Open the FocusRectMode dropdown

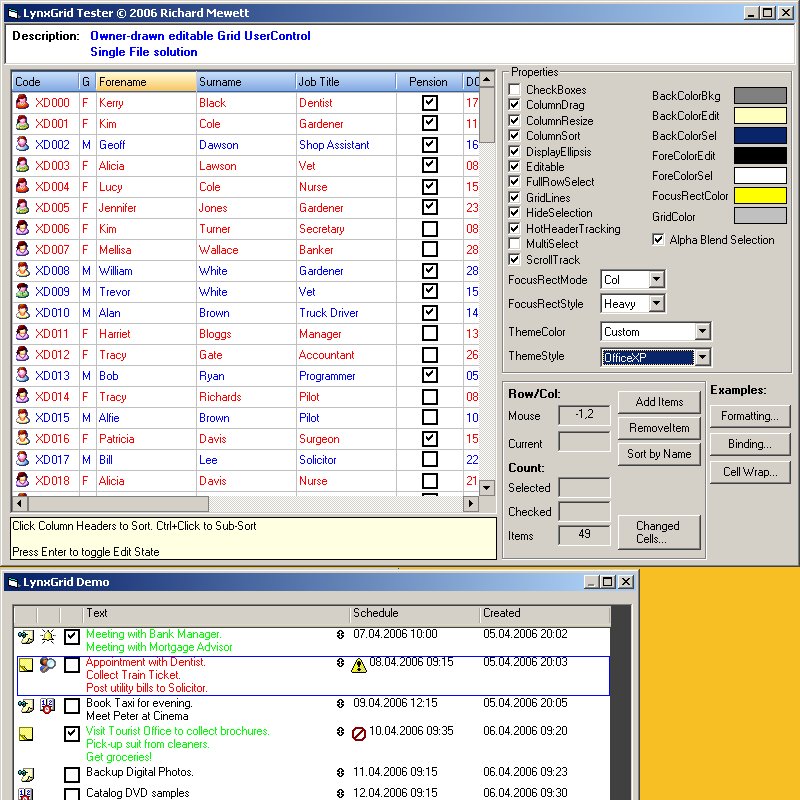tap(656, 280)
